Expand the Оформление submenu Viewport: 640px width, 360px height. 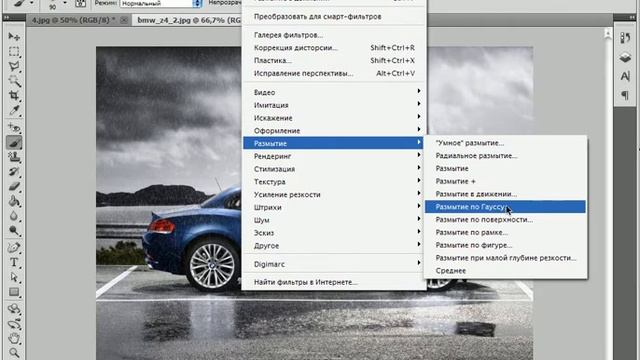point(334,131)
